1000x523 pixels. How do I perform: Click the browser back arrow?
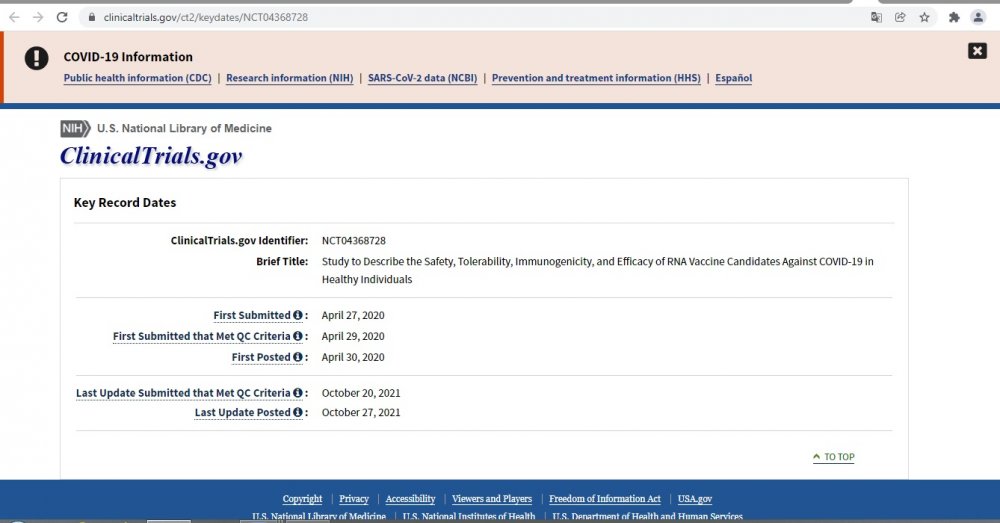tap(14, 17)
